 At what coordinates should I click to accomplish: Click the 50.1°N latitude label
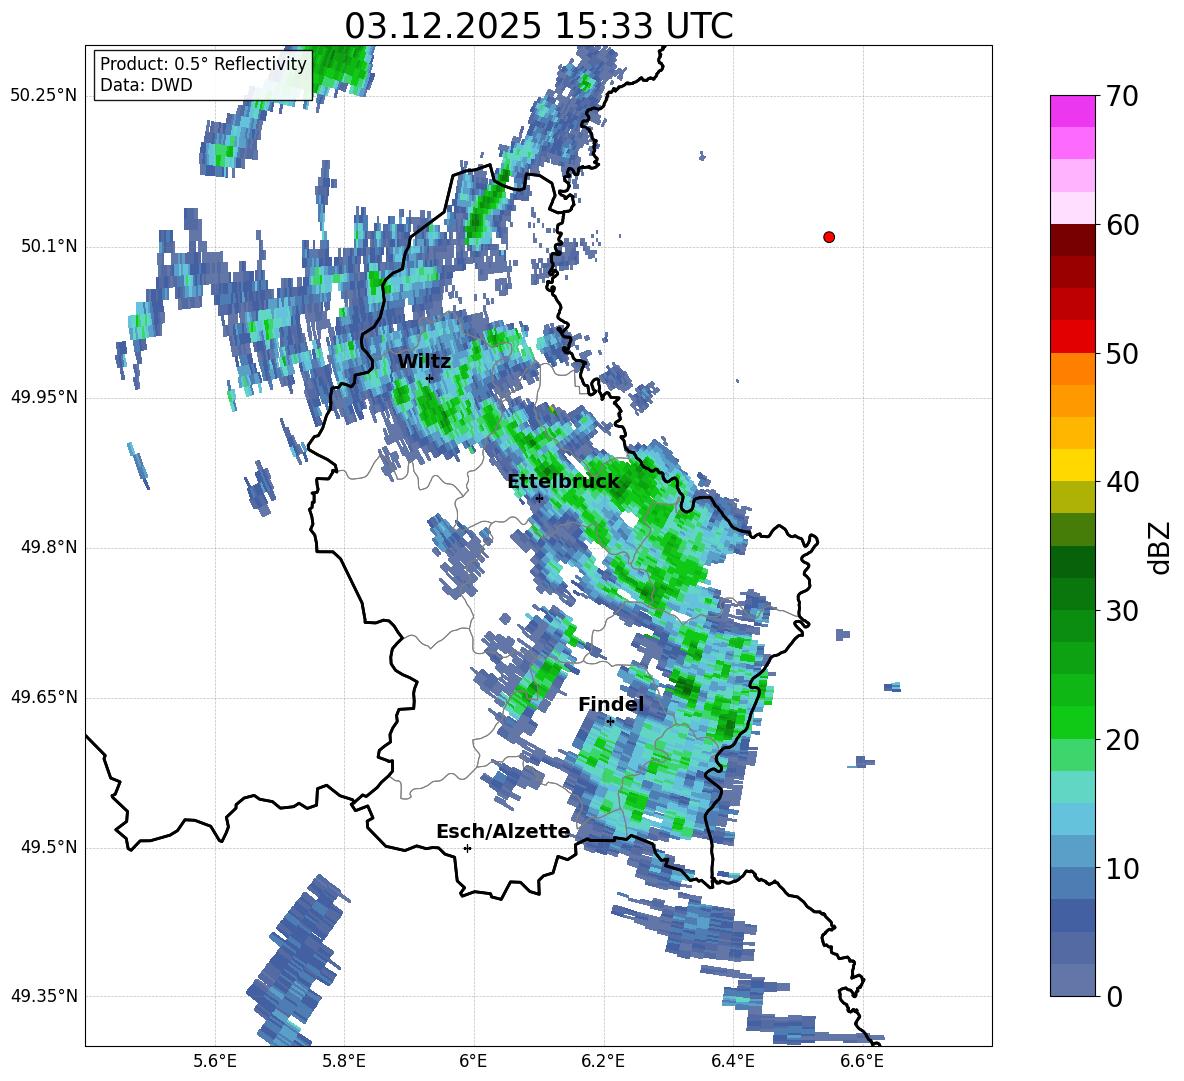point(49,246)
